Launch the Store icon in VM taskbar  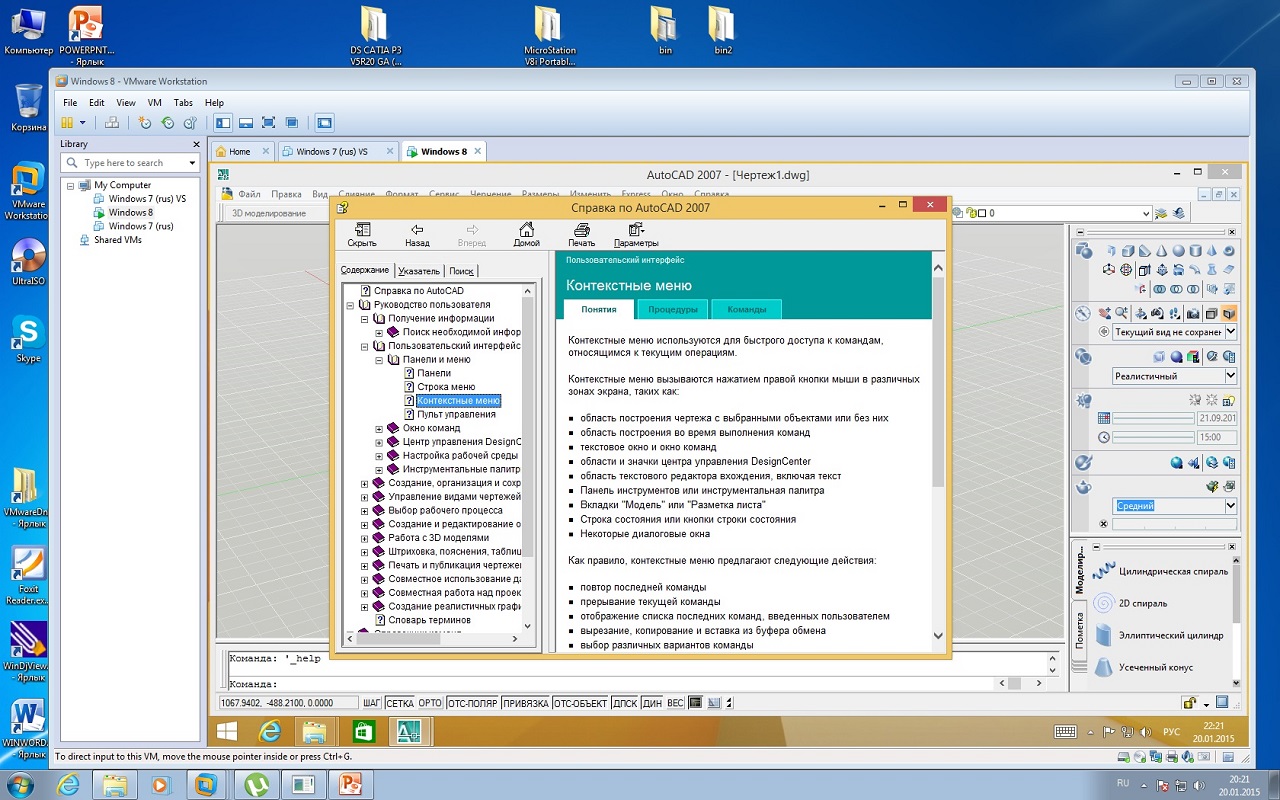(364, 732)
